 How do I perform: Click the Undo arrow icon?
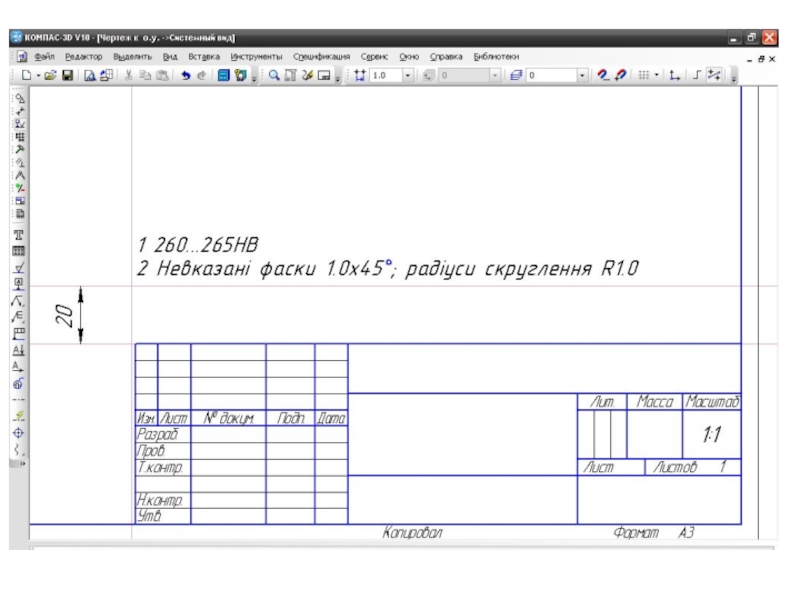tap(187, 75)
